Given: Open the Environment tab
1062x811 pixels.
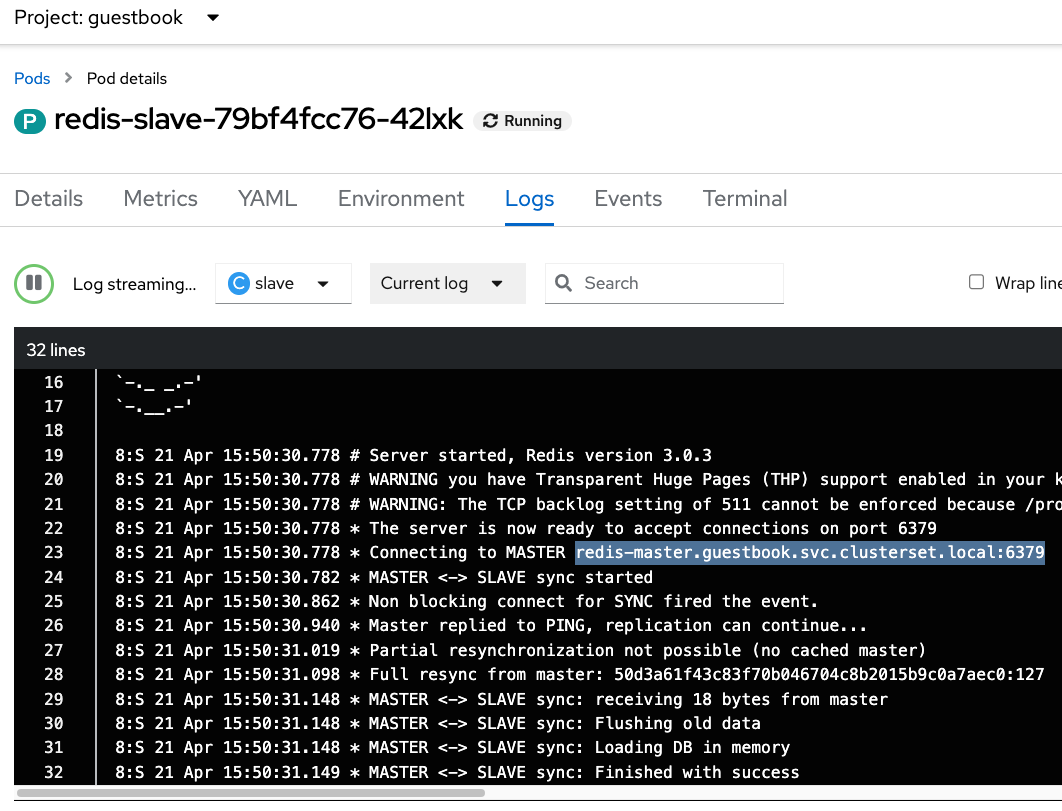Looking at the screenshot, I should pos(401,199).
